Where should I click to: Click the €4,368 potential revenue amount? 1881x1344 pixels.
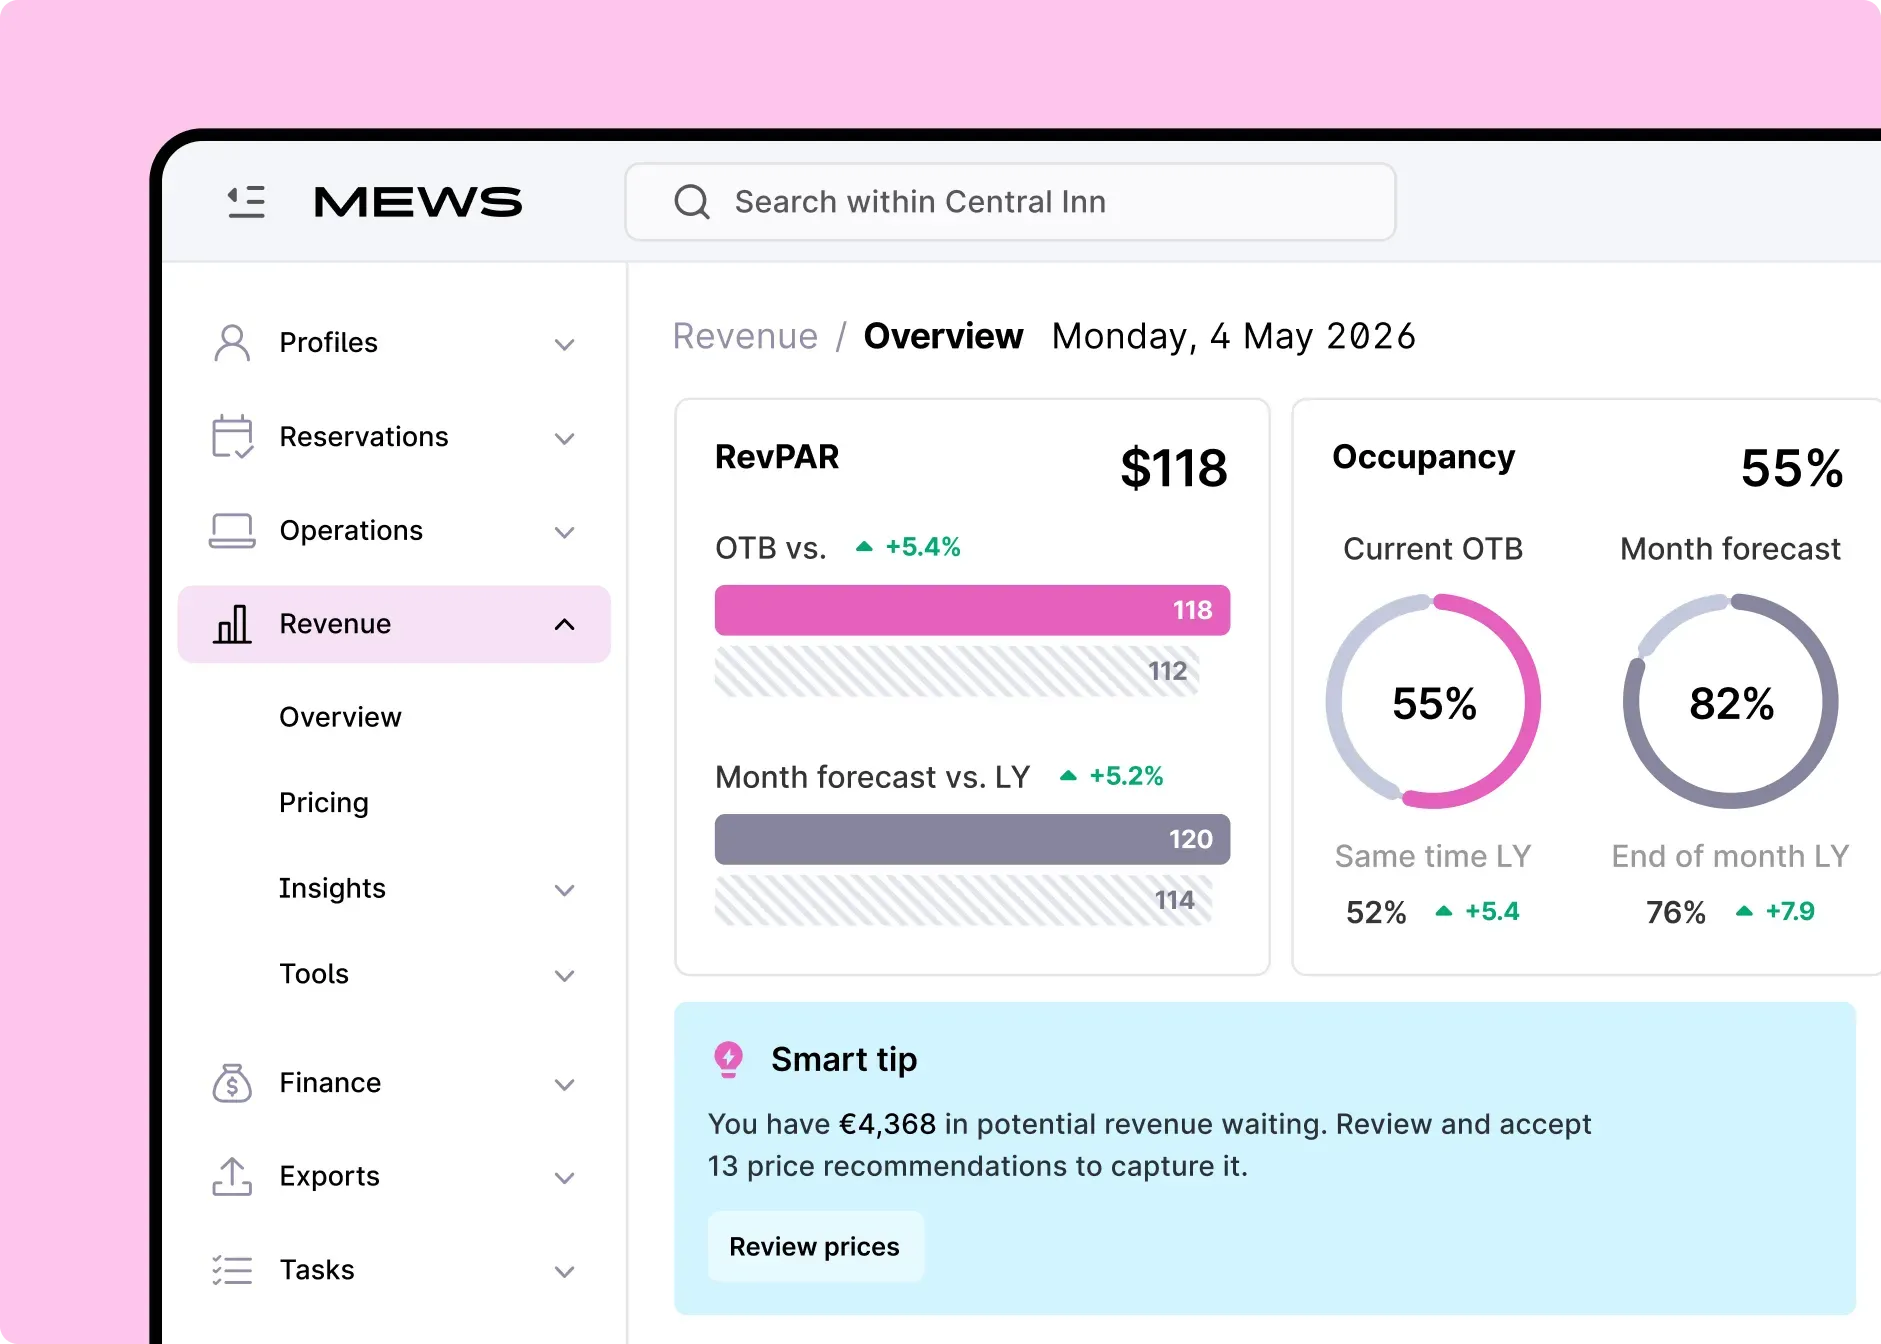point(888,1124)
